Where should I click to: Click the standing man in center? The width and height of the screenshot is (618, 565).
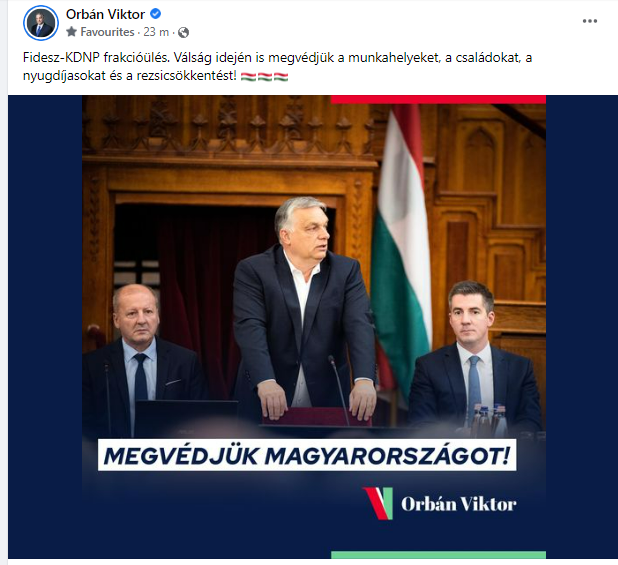click(x=303, y=307)
